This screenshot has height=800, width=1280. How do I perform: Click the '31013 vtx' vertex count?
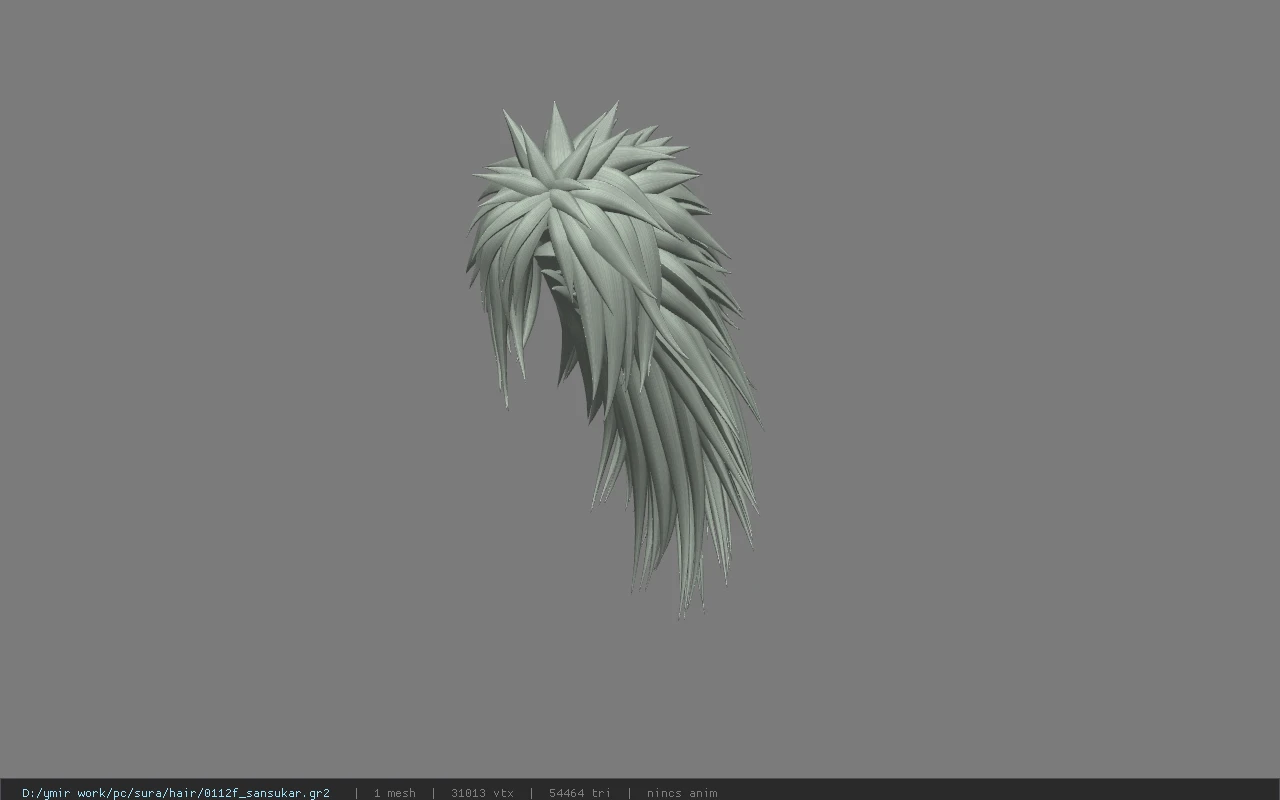pos(482,793)
